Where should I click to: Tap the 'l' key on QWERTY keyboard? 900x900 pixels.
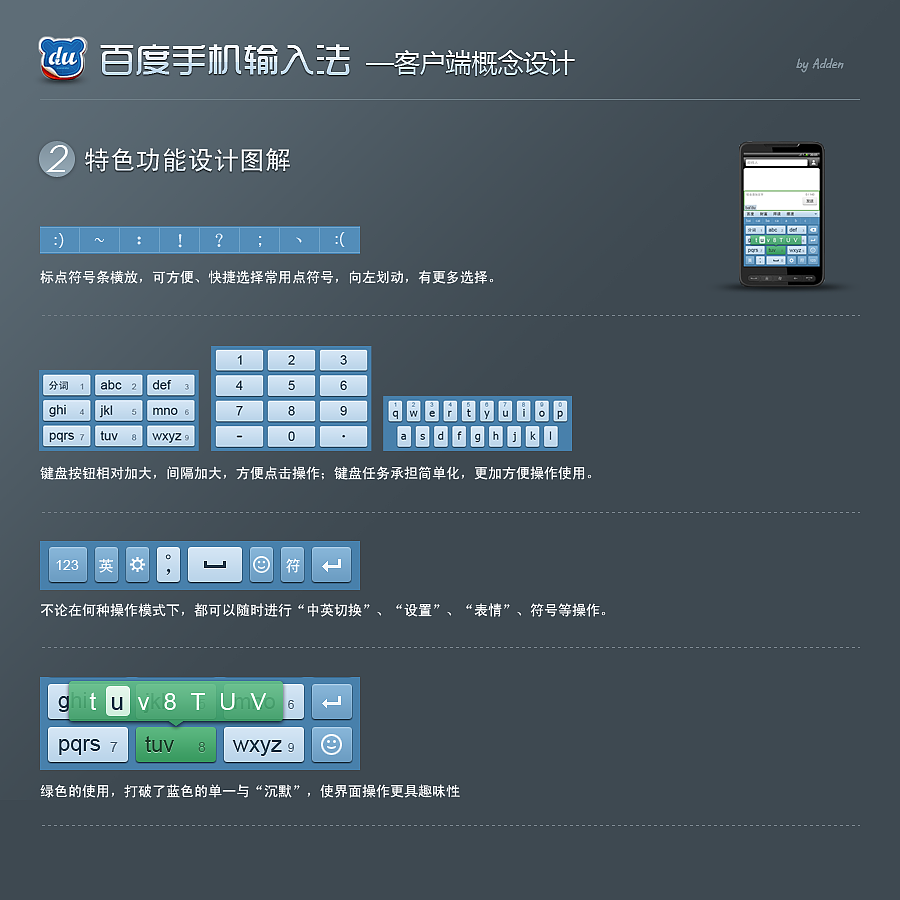551,436
